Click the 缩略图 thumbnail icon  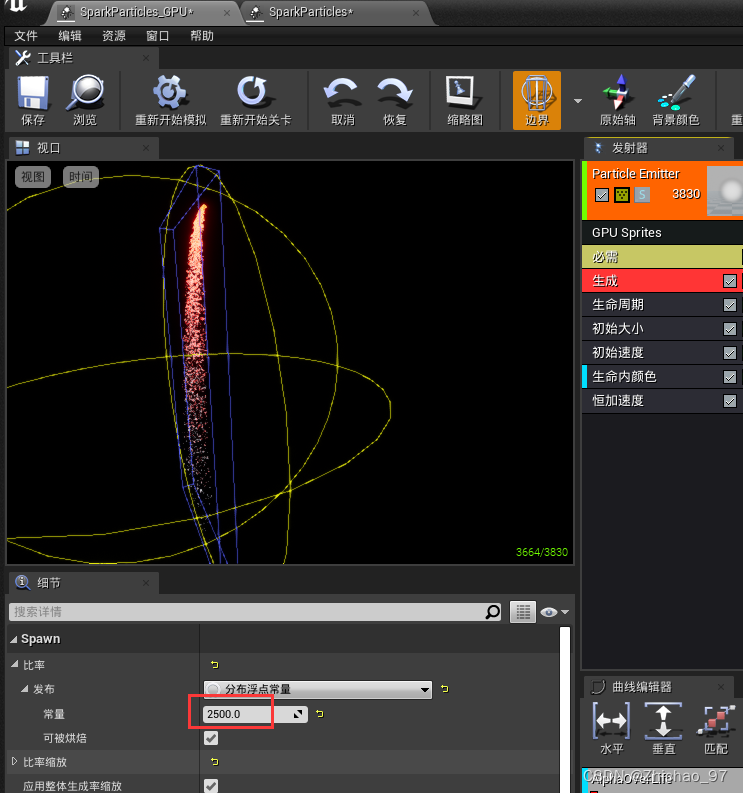[x=465, y=93]
